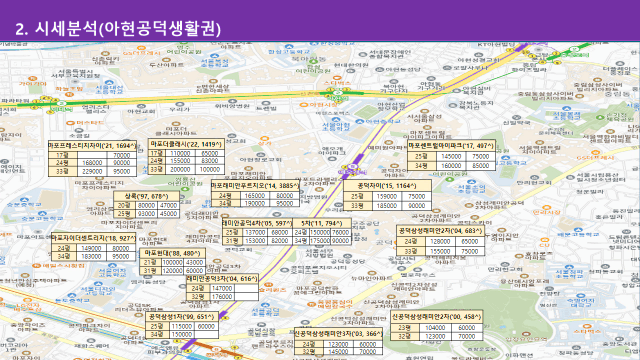
Task: Click the 43000 cell in 마포현대 table
Action: click(194, 263)
